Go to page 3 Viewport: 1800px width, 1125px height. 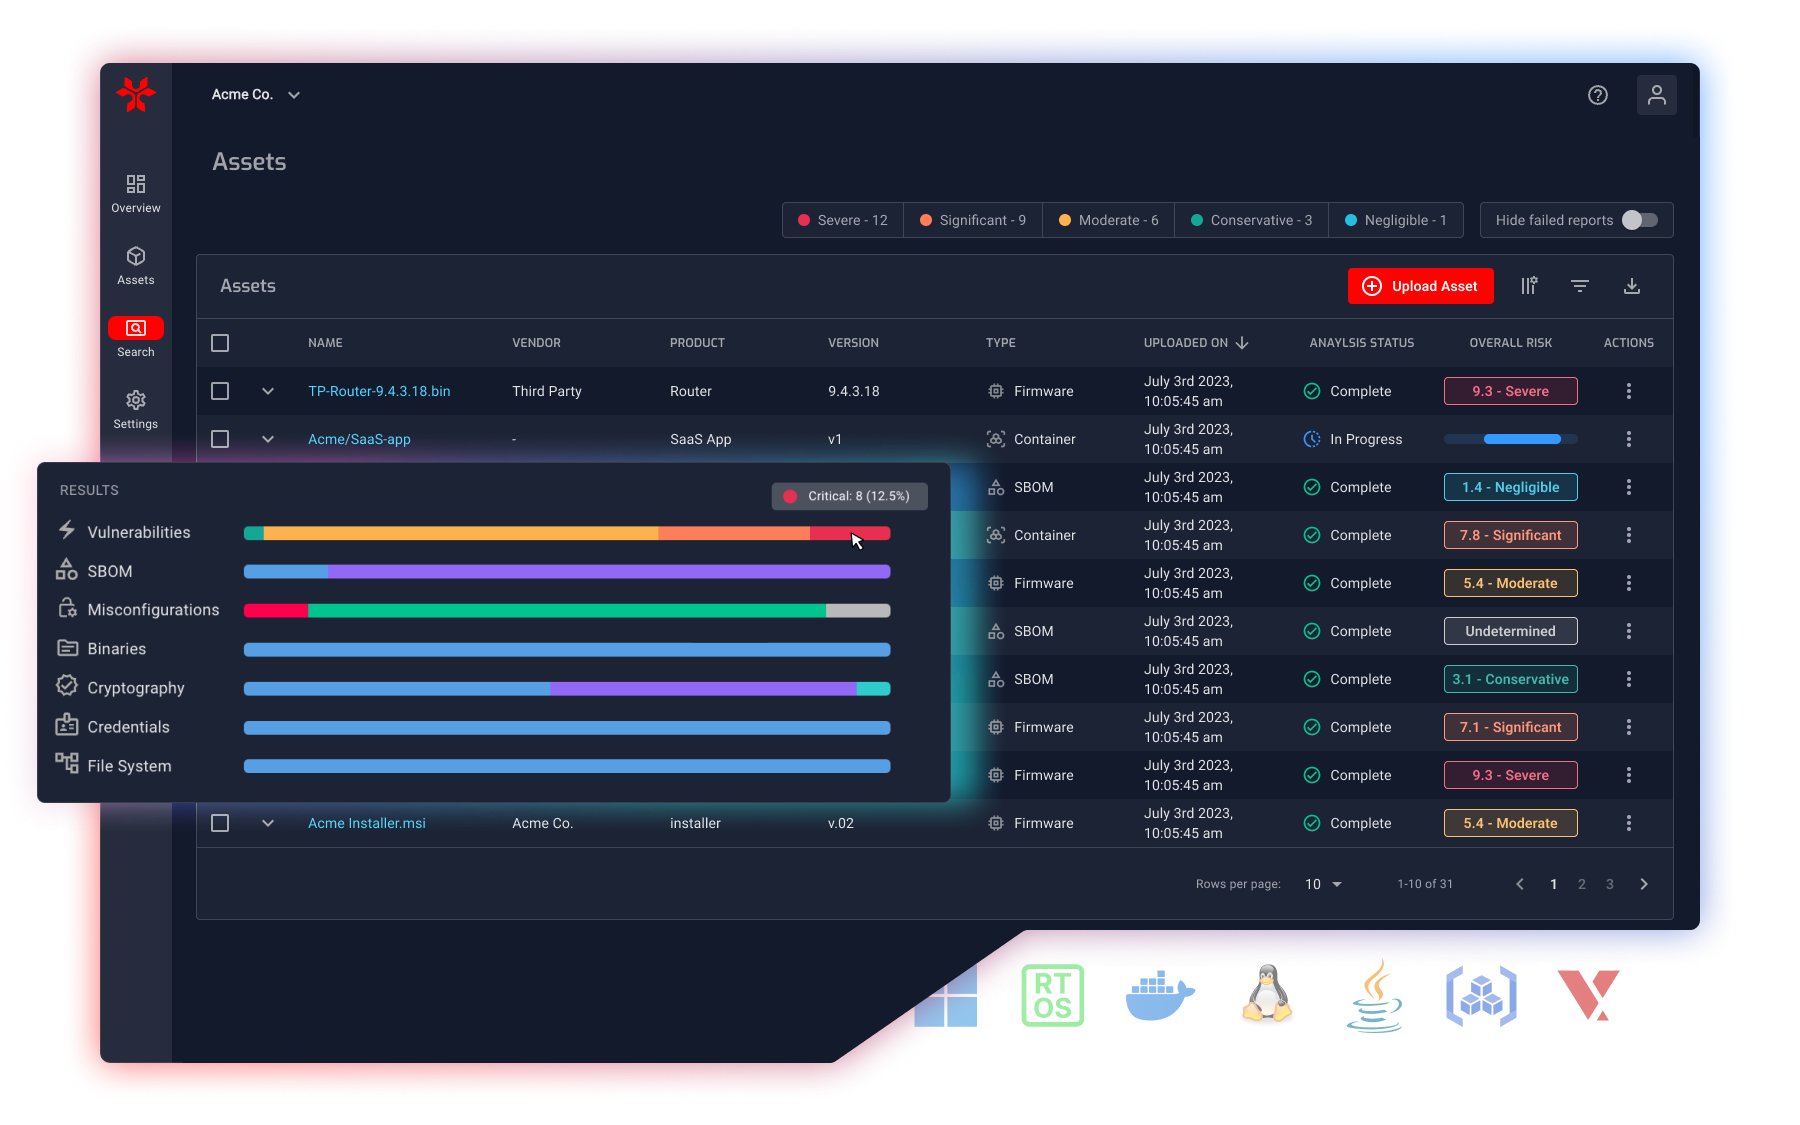1610,884
